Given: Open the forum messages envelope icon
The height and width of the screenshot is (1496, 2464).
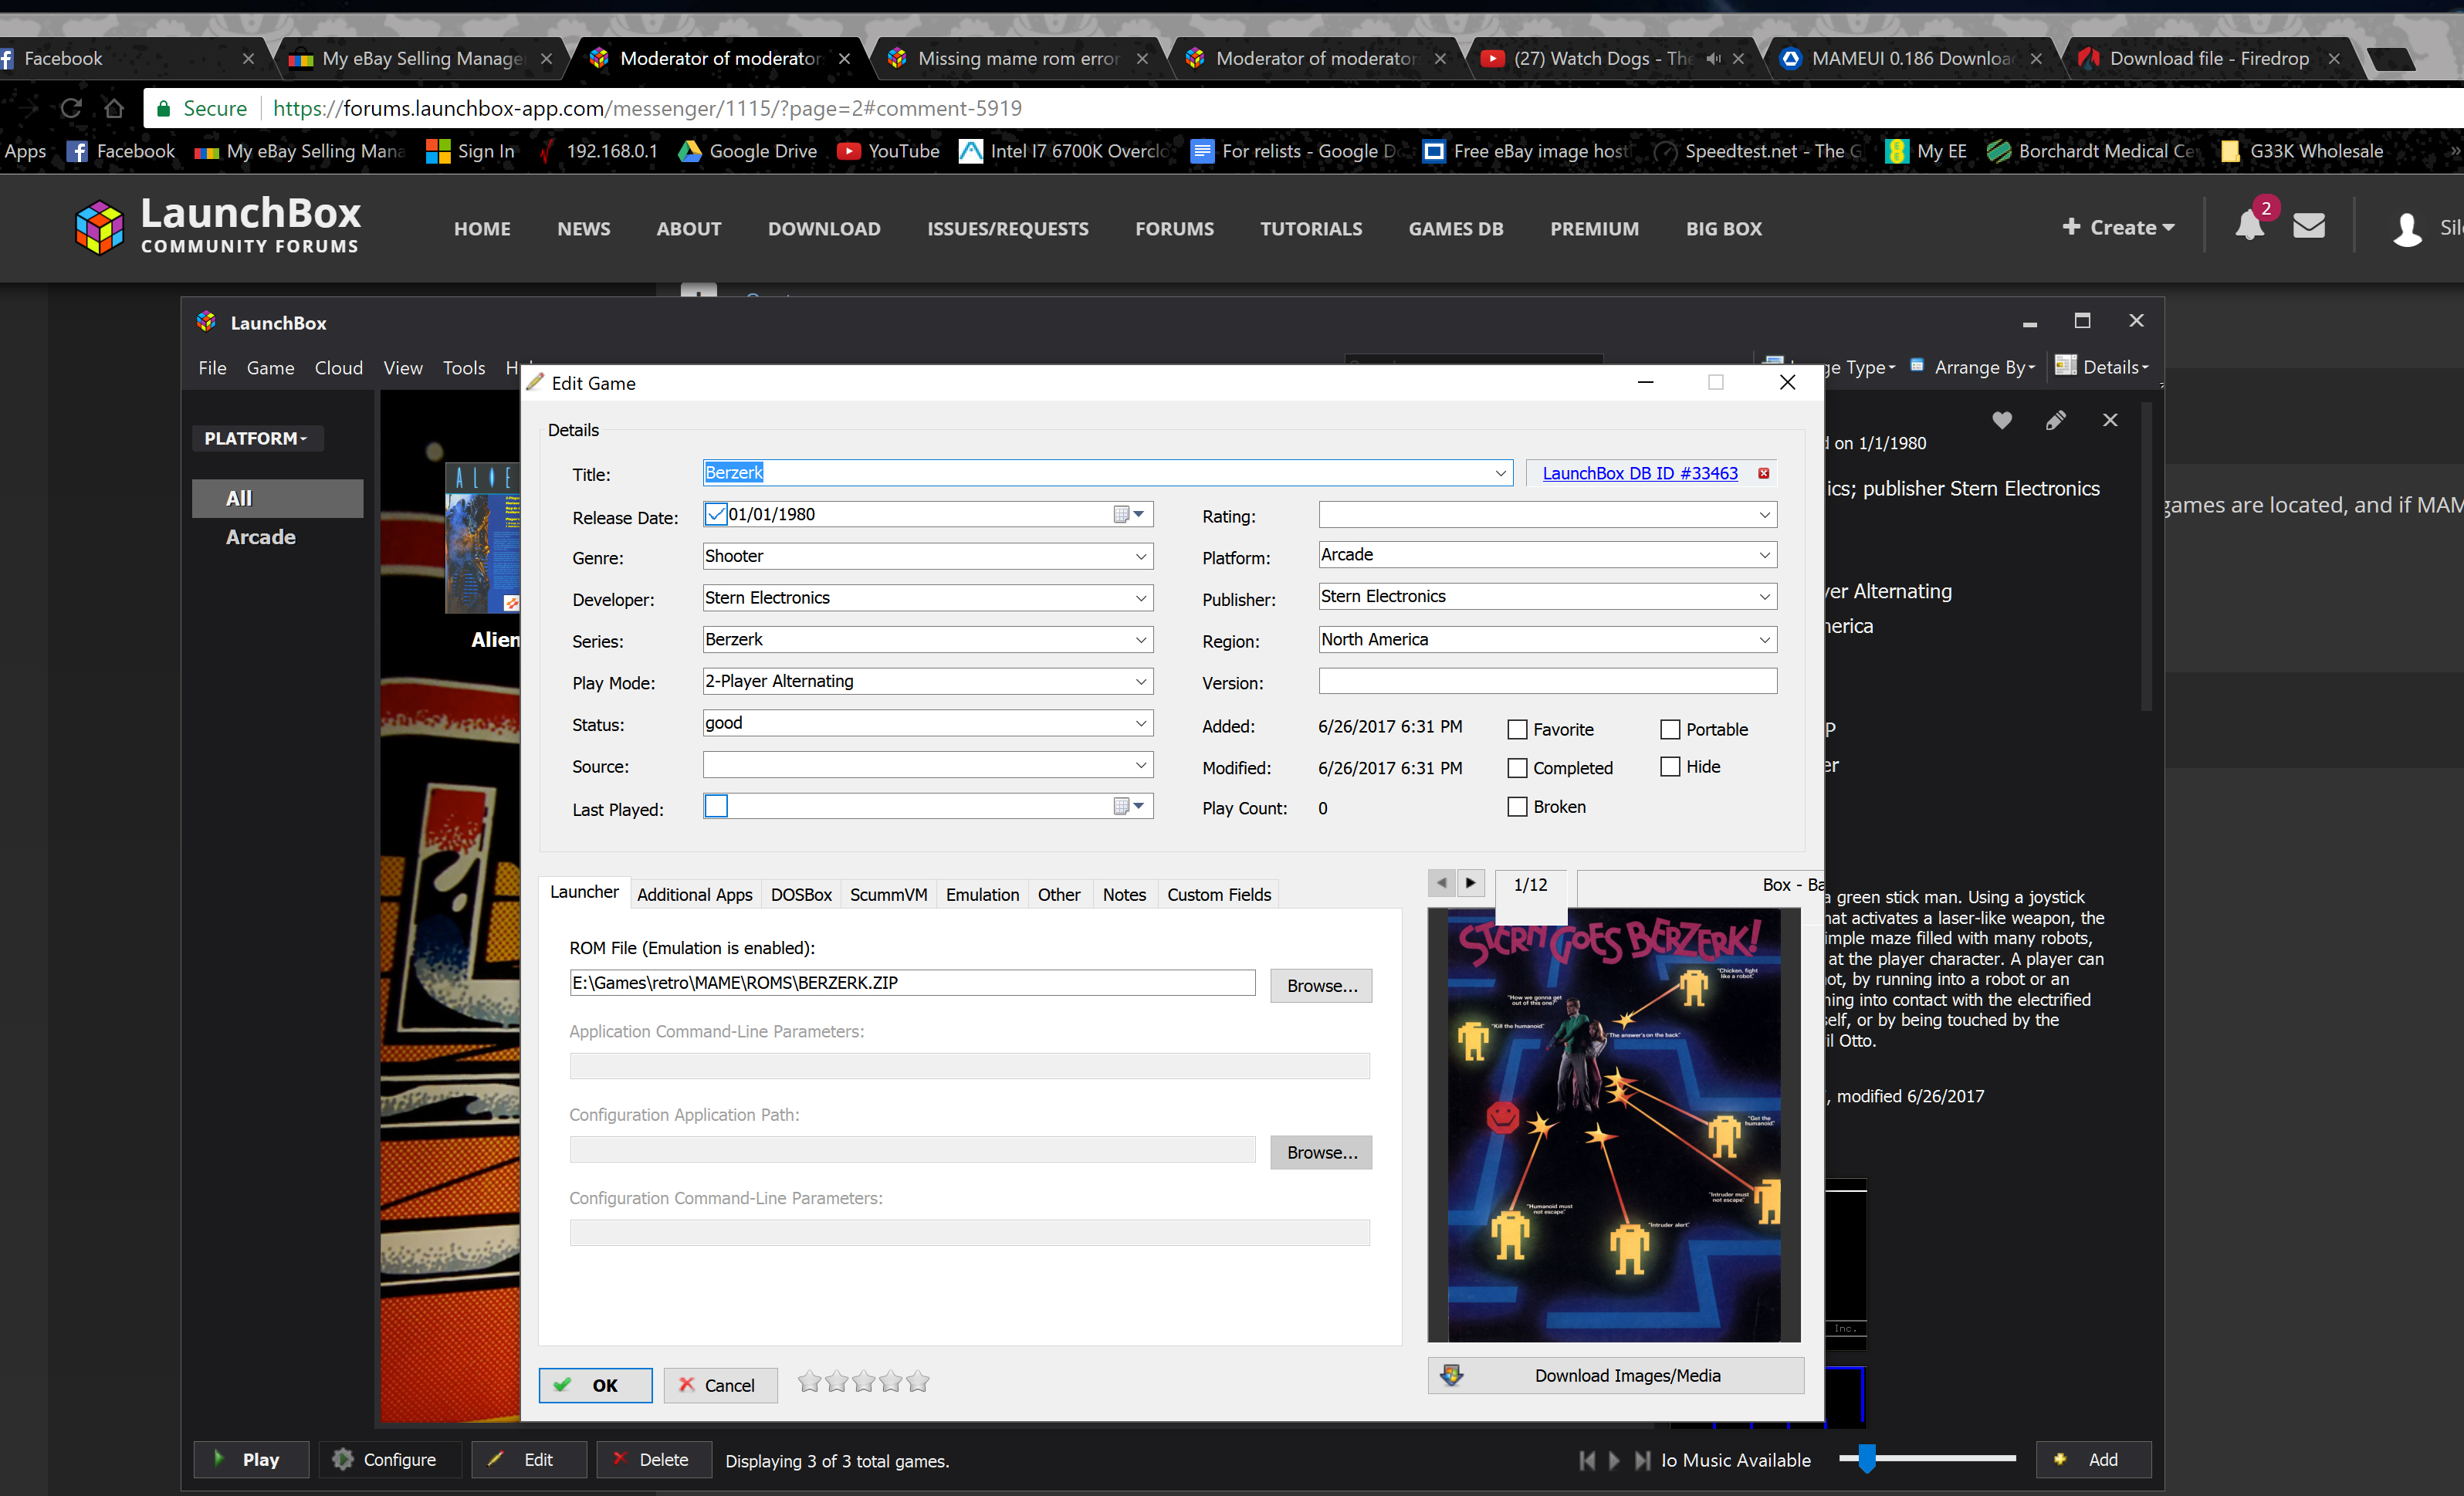Looking at the screenshot, I should [2308, 227].
